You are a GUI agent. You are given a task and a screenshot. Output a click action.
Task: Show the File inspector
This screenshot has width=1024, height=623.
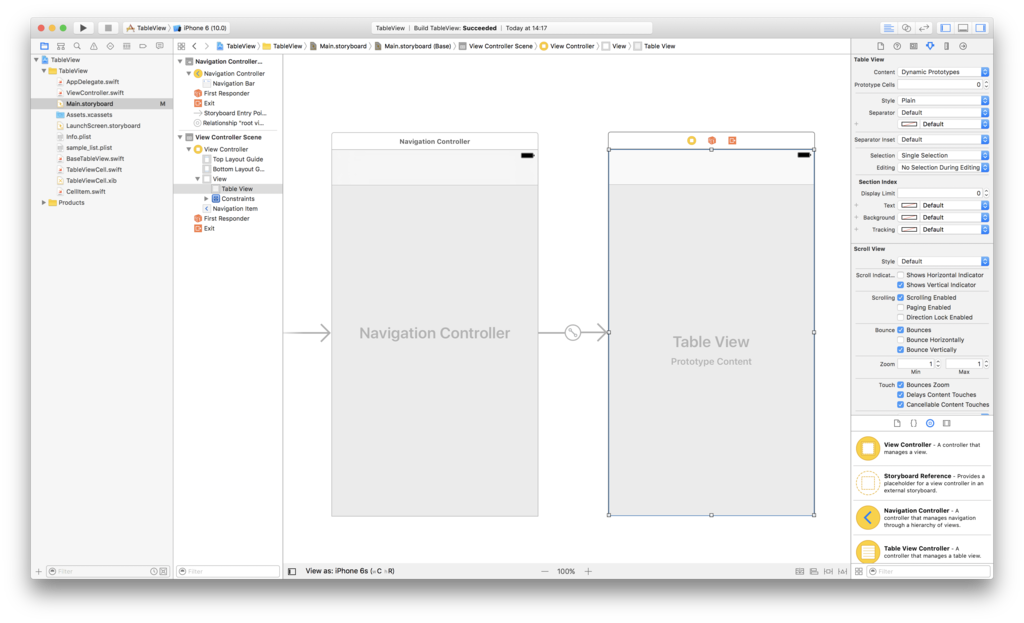tap(880, 46)
